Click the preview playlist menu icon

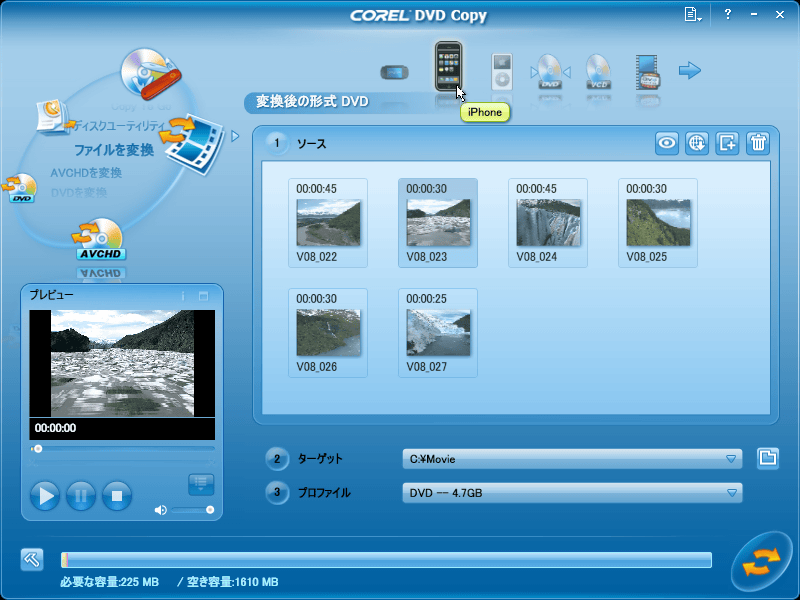point(201,484)
